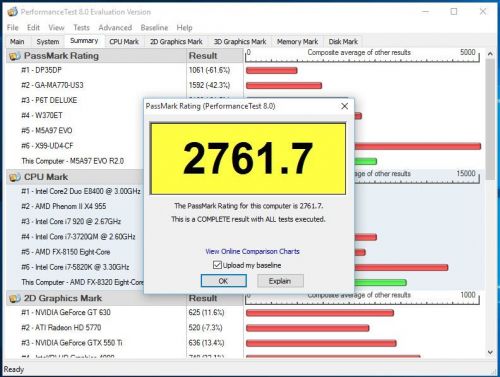Viewport: 500px width, 377px height.
Task: Select Intel Core i7-5820K row
Action: coord(75,267)
